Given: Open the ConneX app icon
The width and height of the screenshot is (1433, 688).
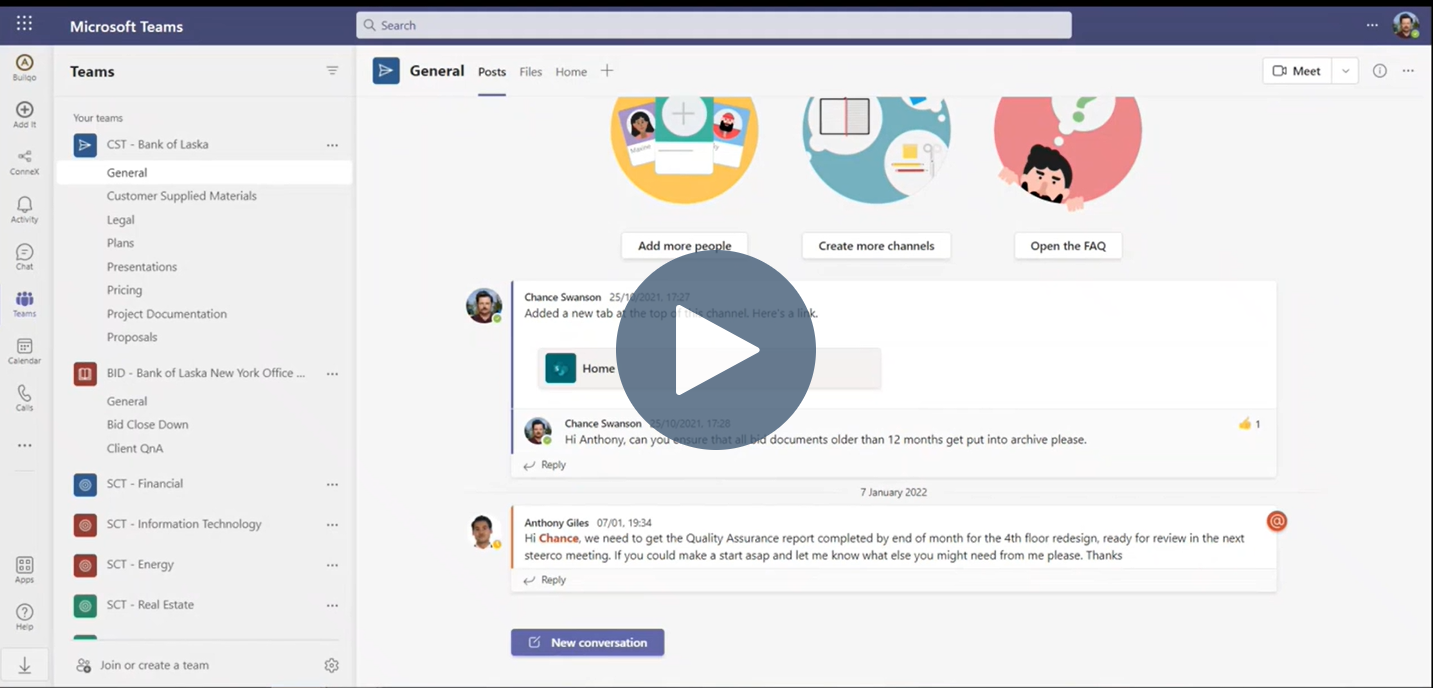Looking at the screenshot, I should click(25, 161).
